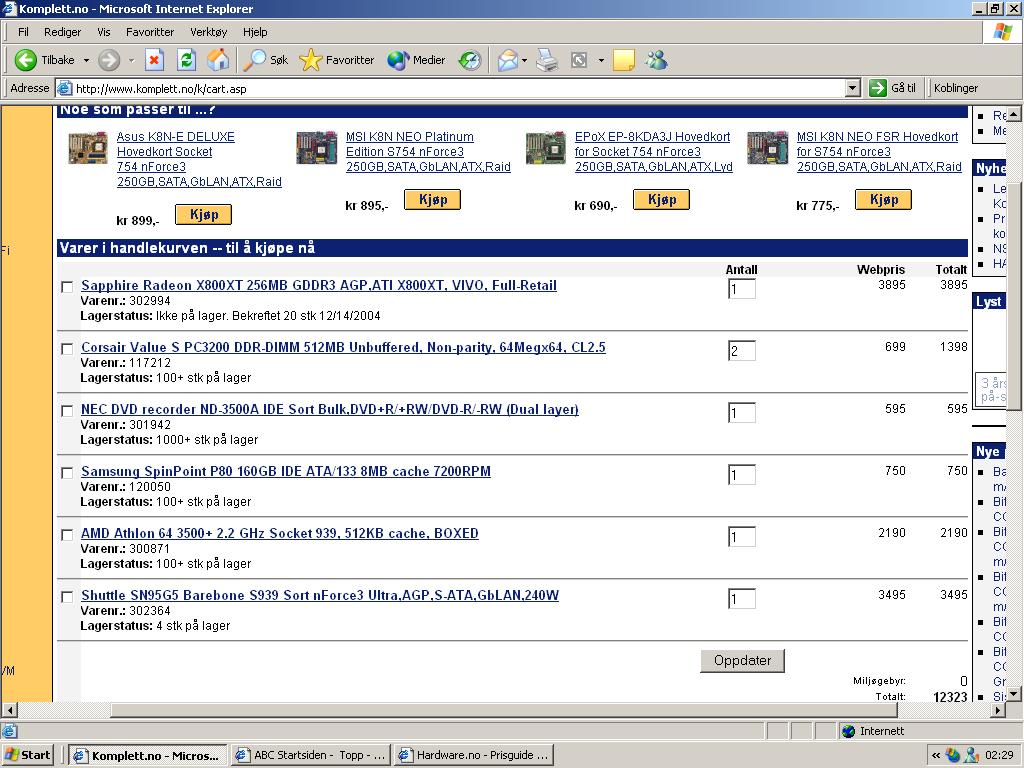Open the edit icon dropdown arrow

point(601,60)
